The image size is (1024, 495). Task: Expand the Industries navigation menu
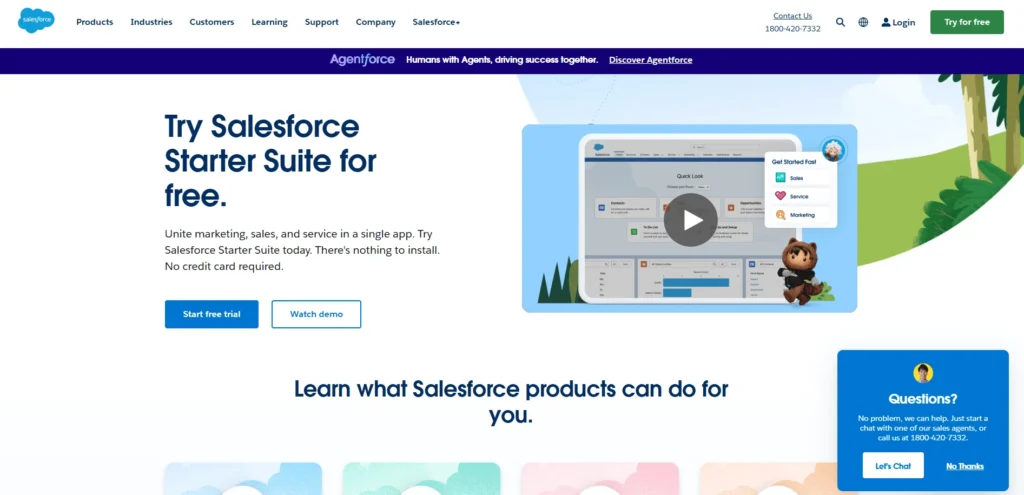click(151, 22)
